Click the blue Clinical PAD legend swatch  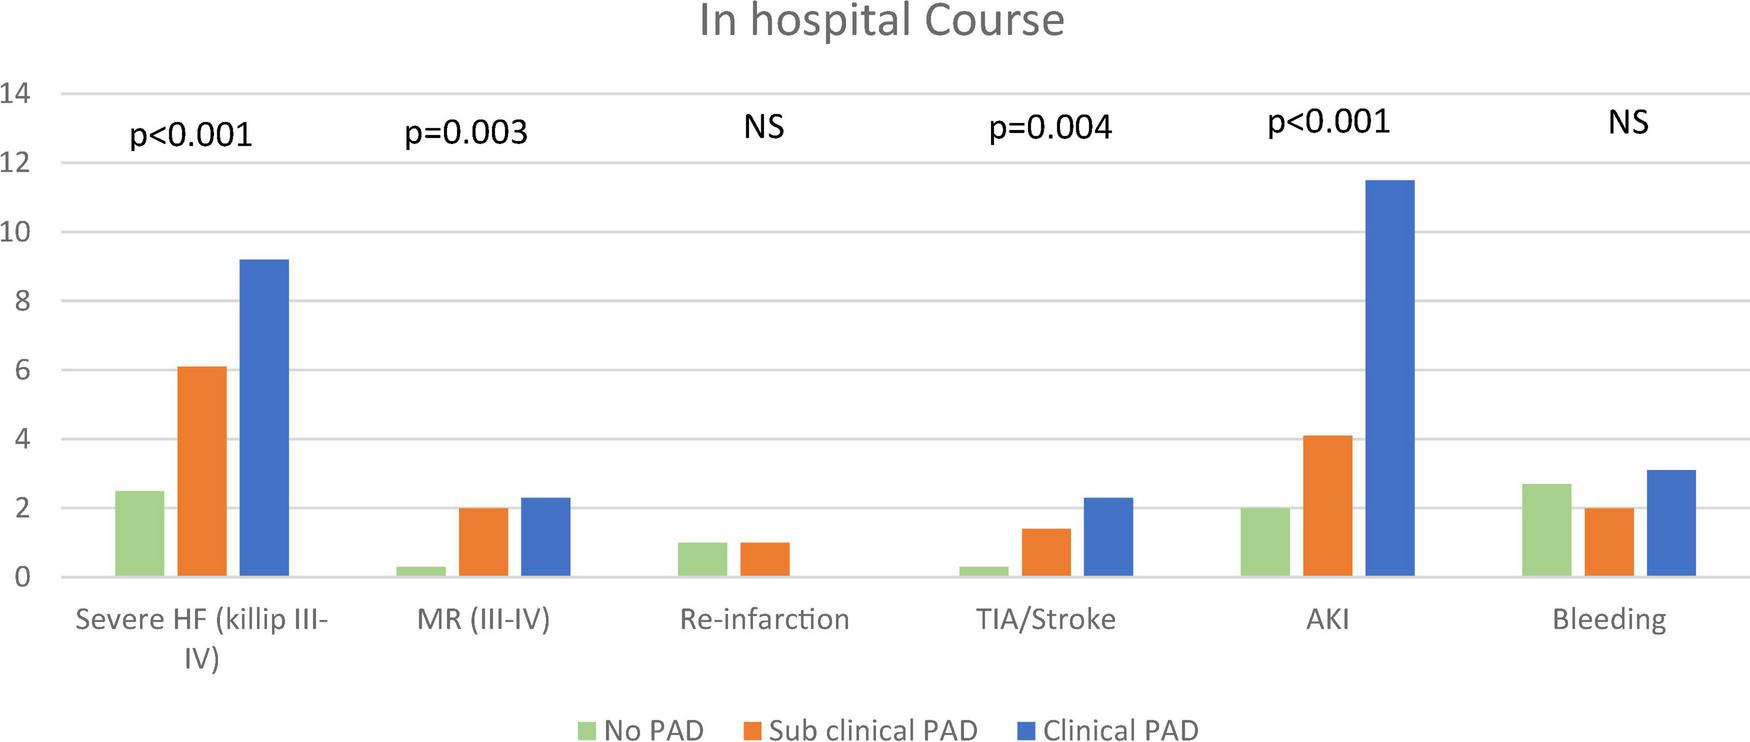tap(1026, 730)
